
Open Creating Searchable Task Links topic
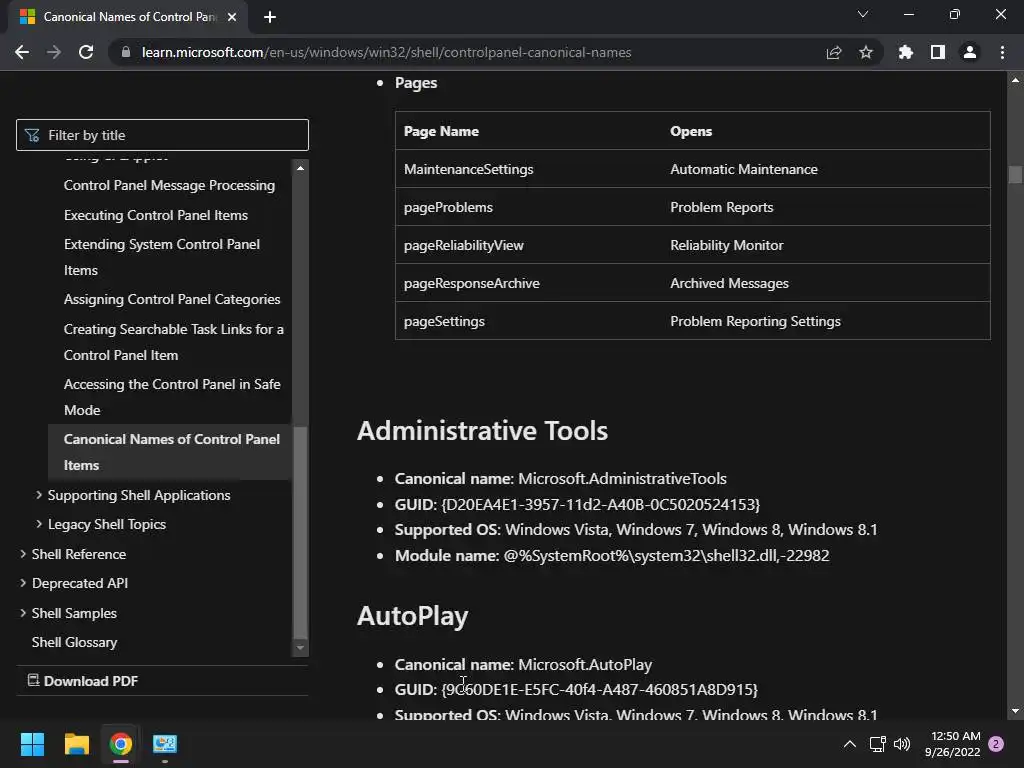click(174, 342)
